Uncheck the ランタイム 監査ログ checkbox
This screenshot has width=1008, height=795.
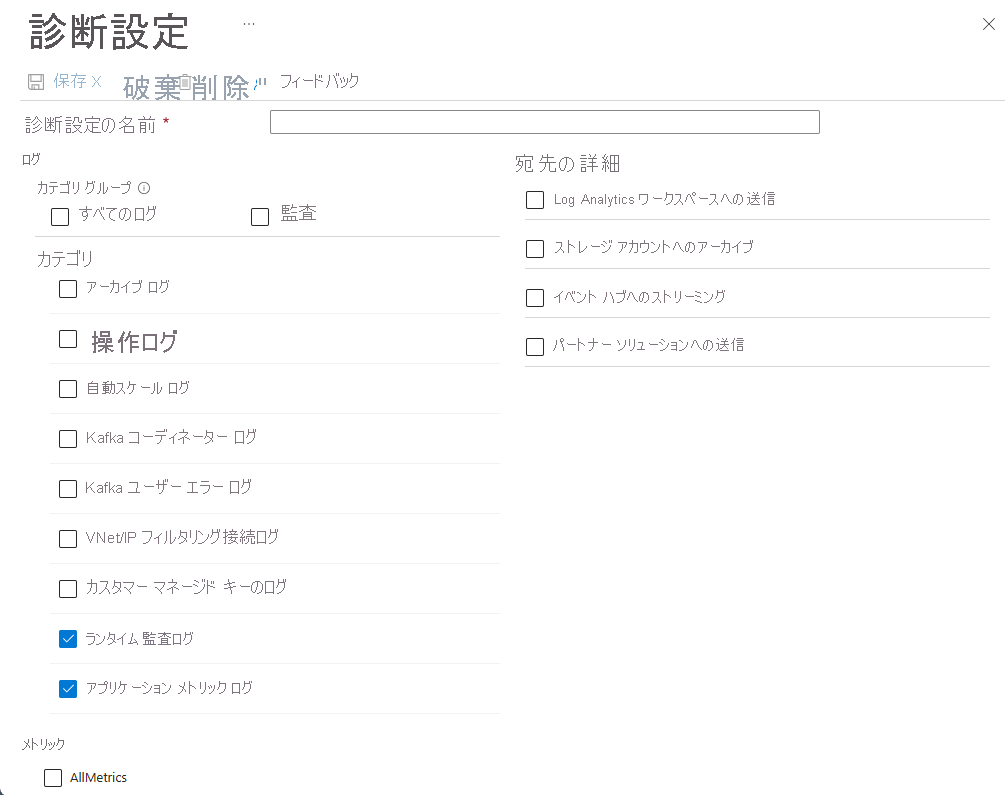(68, 639)
